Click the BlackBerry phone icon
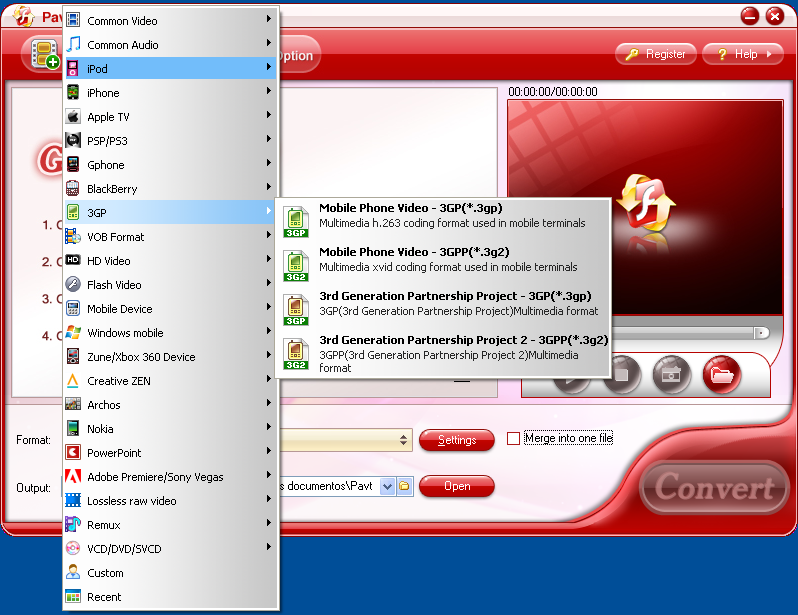The height and width of the screenshot is (615, 798). pyautogui.click(x=73, y=188)
